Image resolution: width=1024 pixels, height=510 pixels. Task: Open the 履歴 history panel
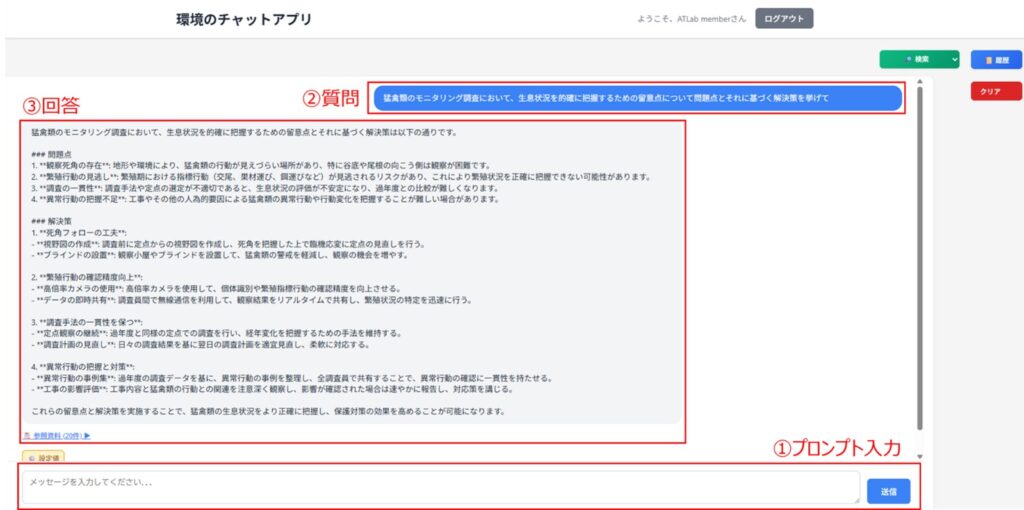pyautogui.click(x=996, y=60)
